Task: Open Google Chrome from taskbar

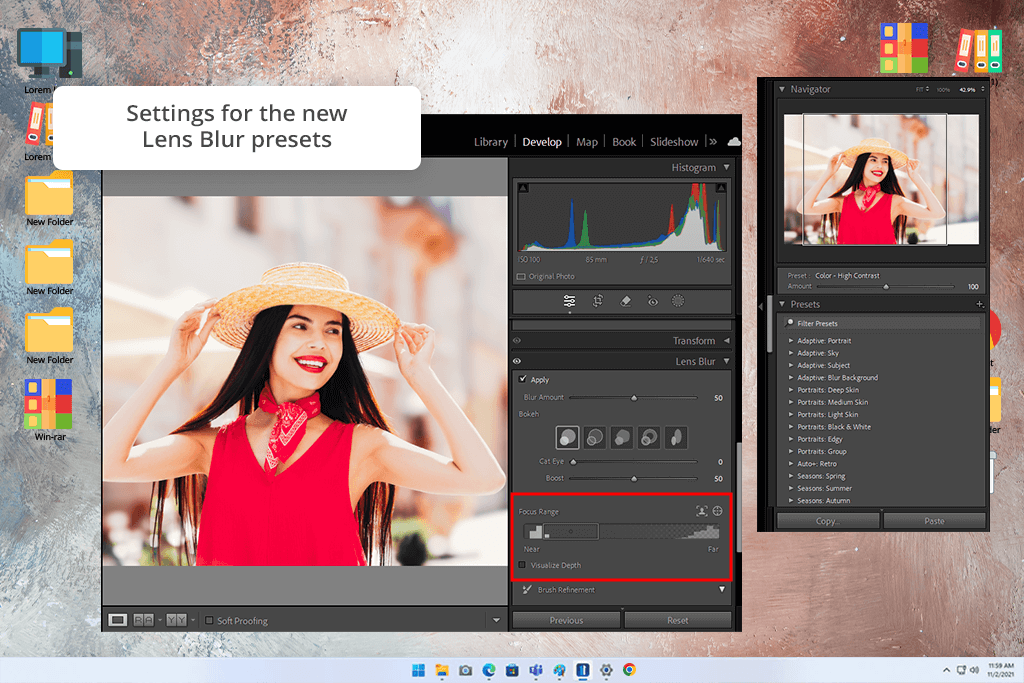Action: [629, 670]
